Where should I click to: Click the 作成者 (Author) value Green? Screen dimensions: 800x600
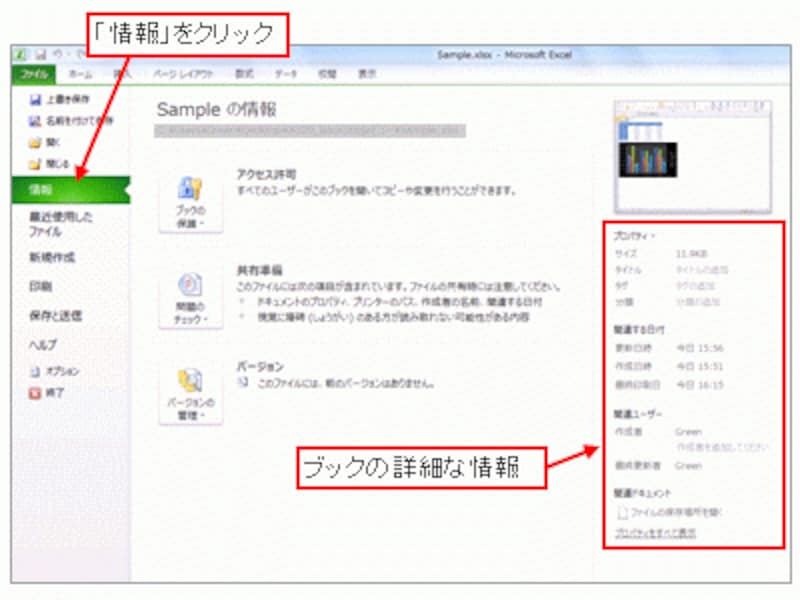point(688,432)
